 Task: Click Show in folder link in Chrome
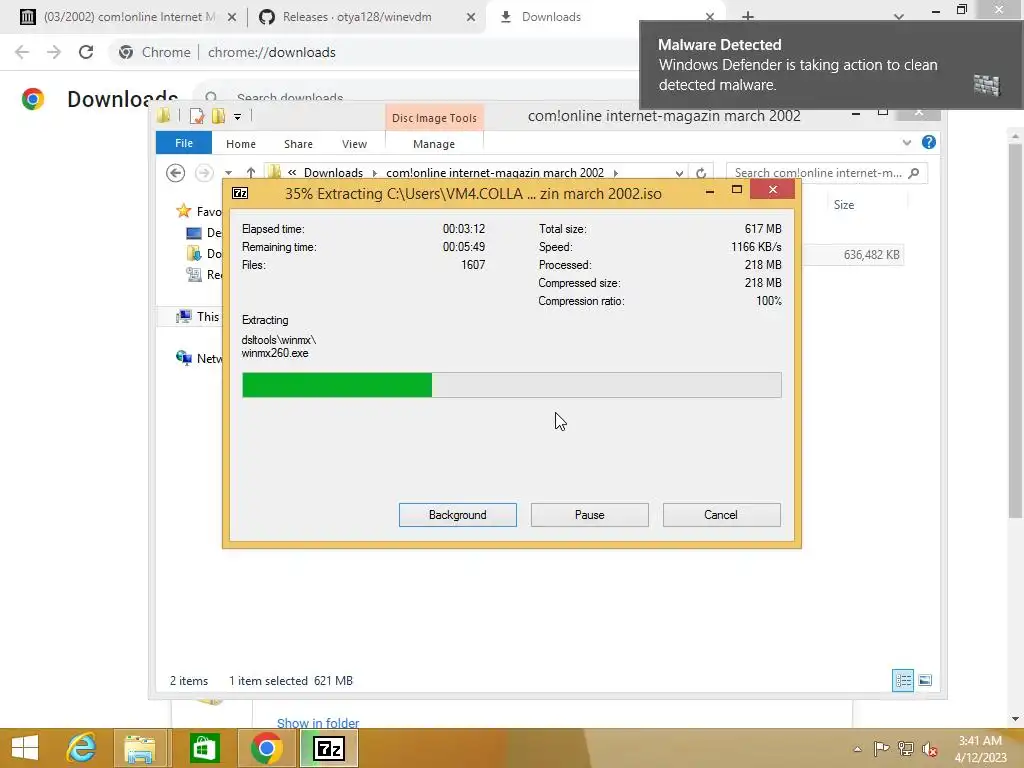(318, 723)
